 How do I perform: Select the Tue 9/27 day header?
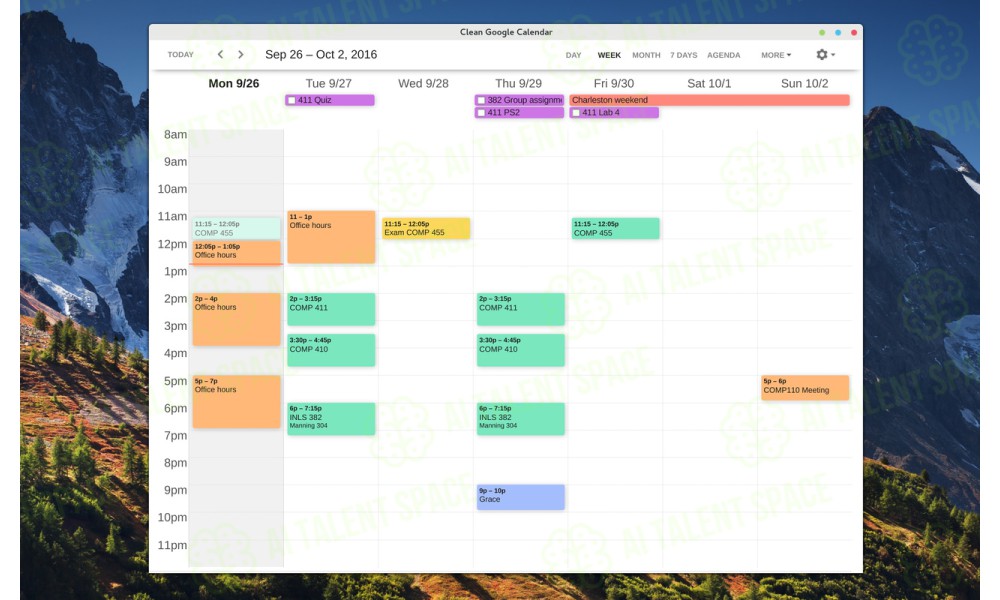click(328, 84)
